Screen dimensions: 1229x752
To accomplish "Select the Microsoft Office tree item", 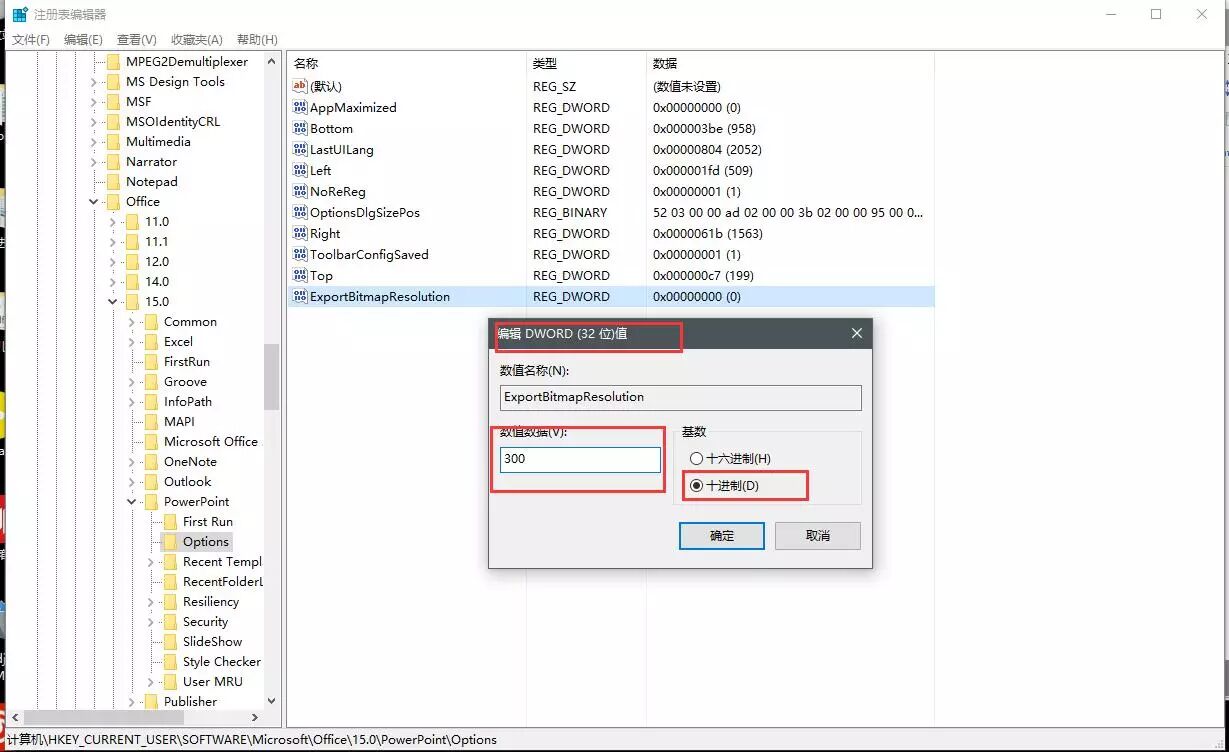I will [211, 441].
